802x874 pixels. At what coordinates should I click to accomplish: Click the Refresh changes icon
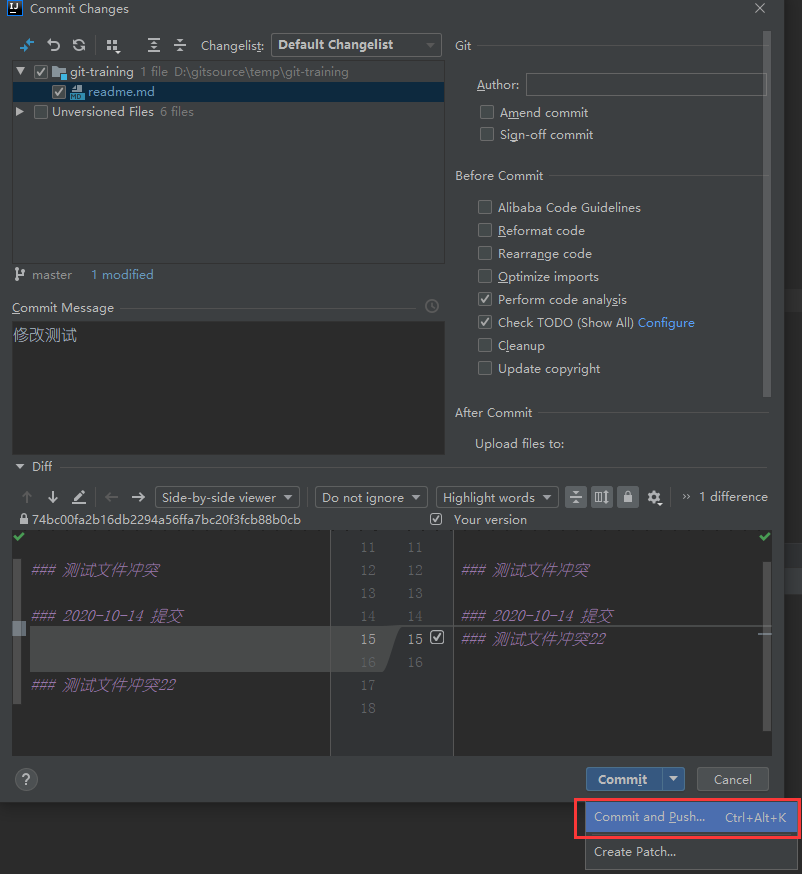pos(79,45)
